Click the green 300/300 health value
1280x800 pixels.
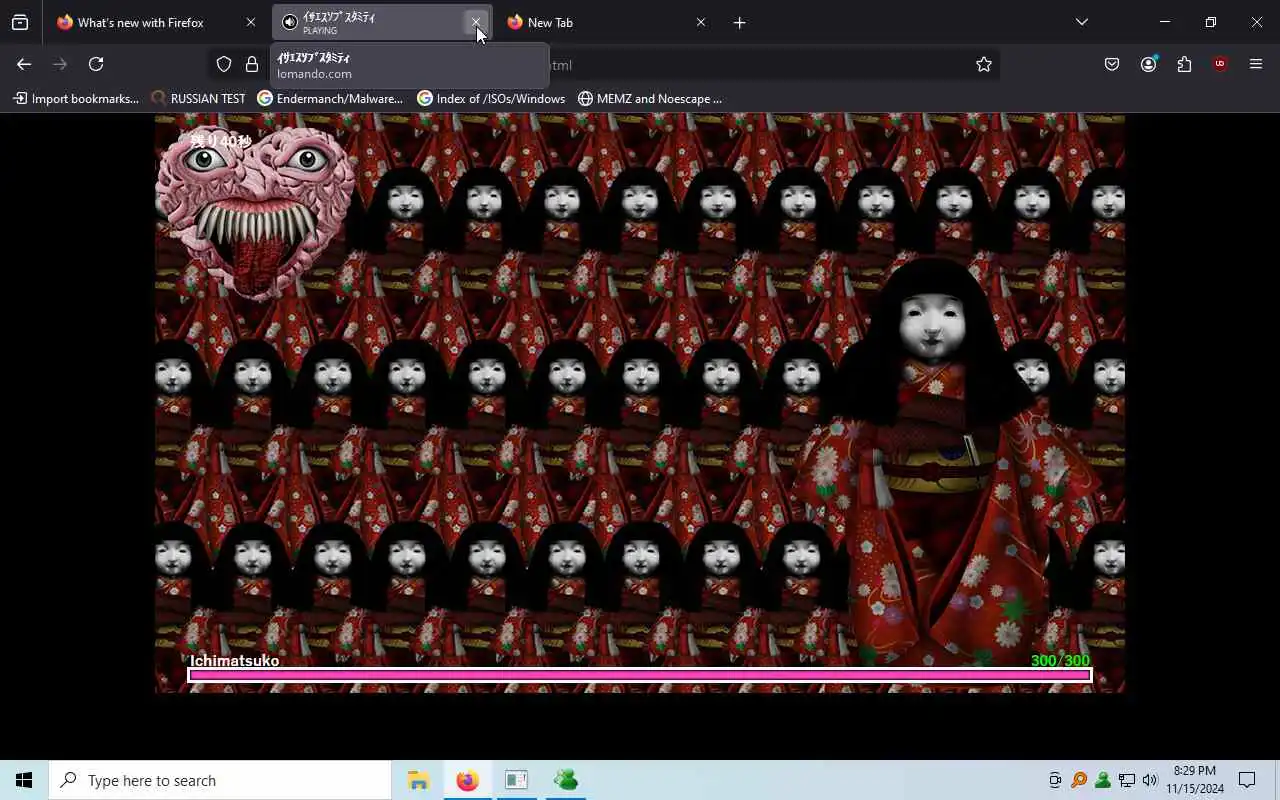point(1060,660)
